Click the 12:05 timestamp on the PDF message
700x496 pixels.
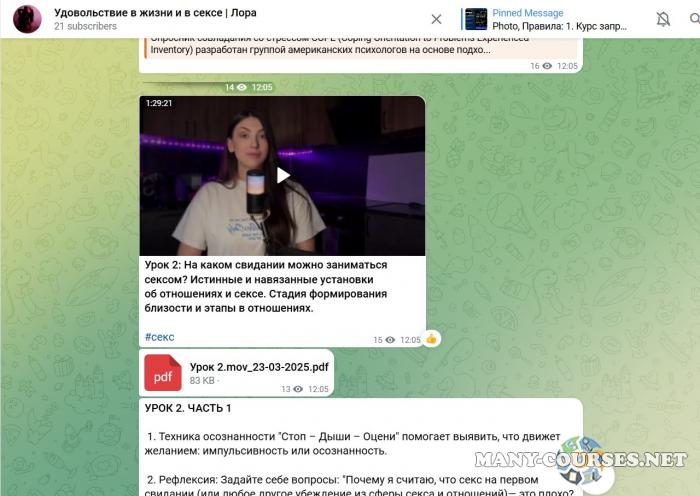click(x=318, y=389)
